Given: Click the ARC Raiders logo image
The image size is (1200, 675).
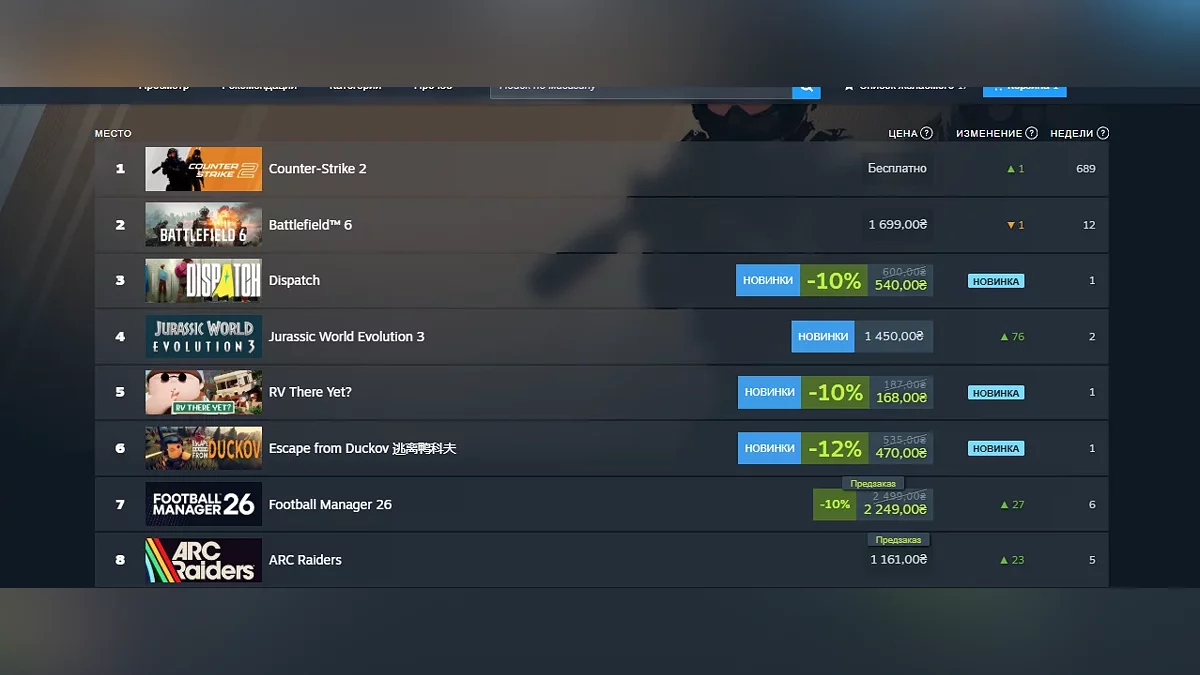Looking at the screenshot, I should point(203,560).
